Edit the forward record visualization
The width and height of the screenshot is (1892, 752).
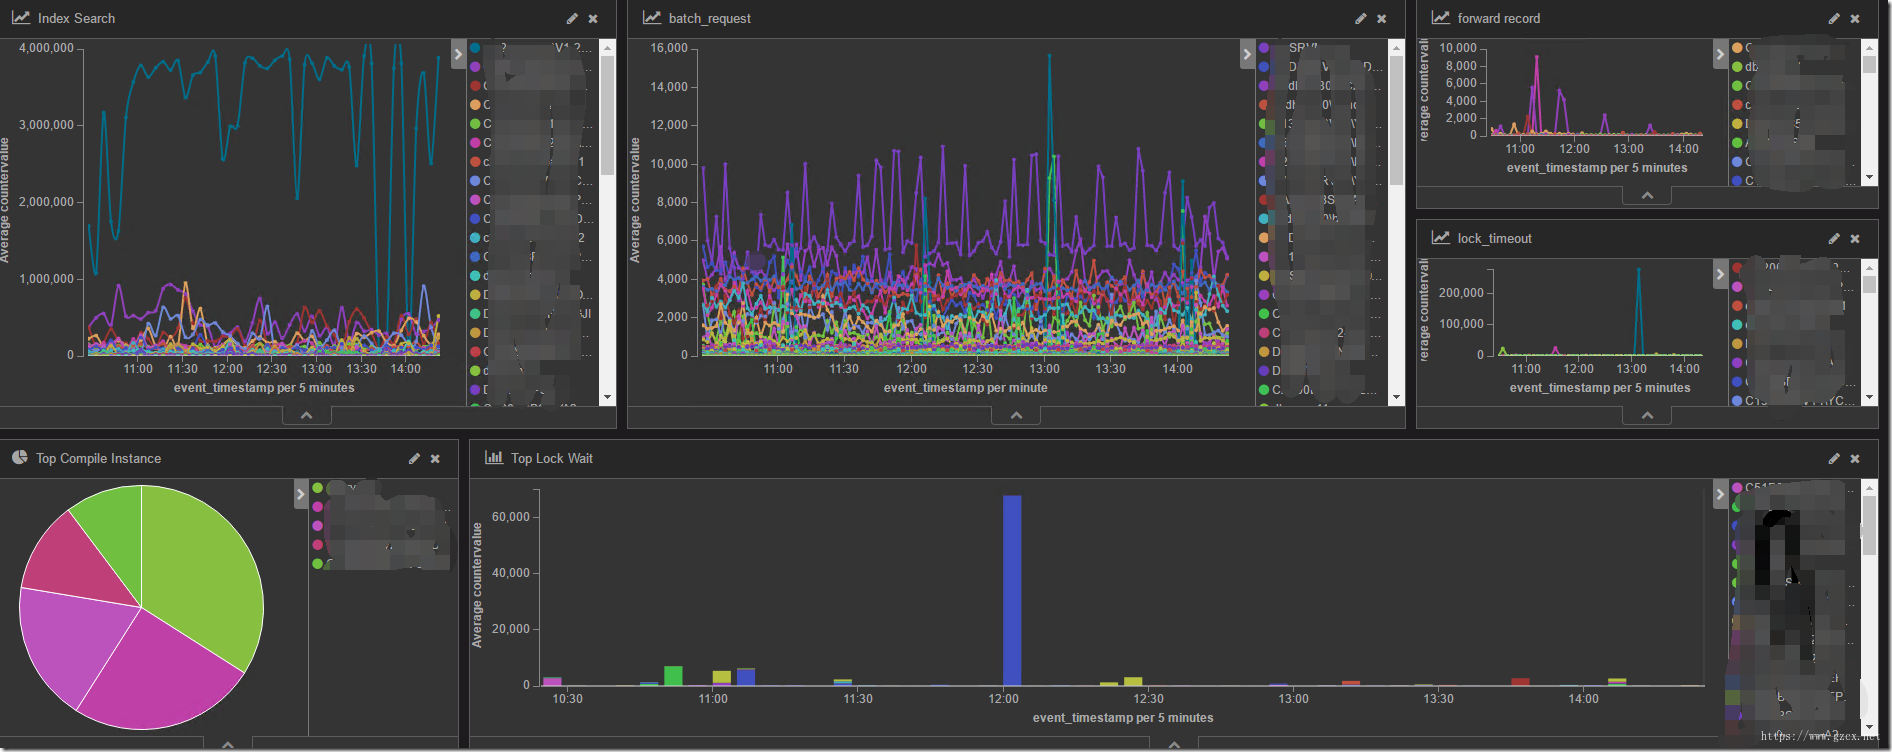(1833, 19)
